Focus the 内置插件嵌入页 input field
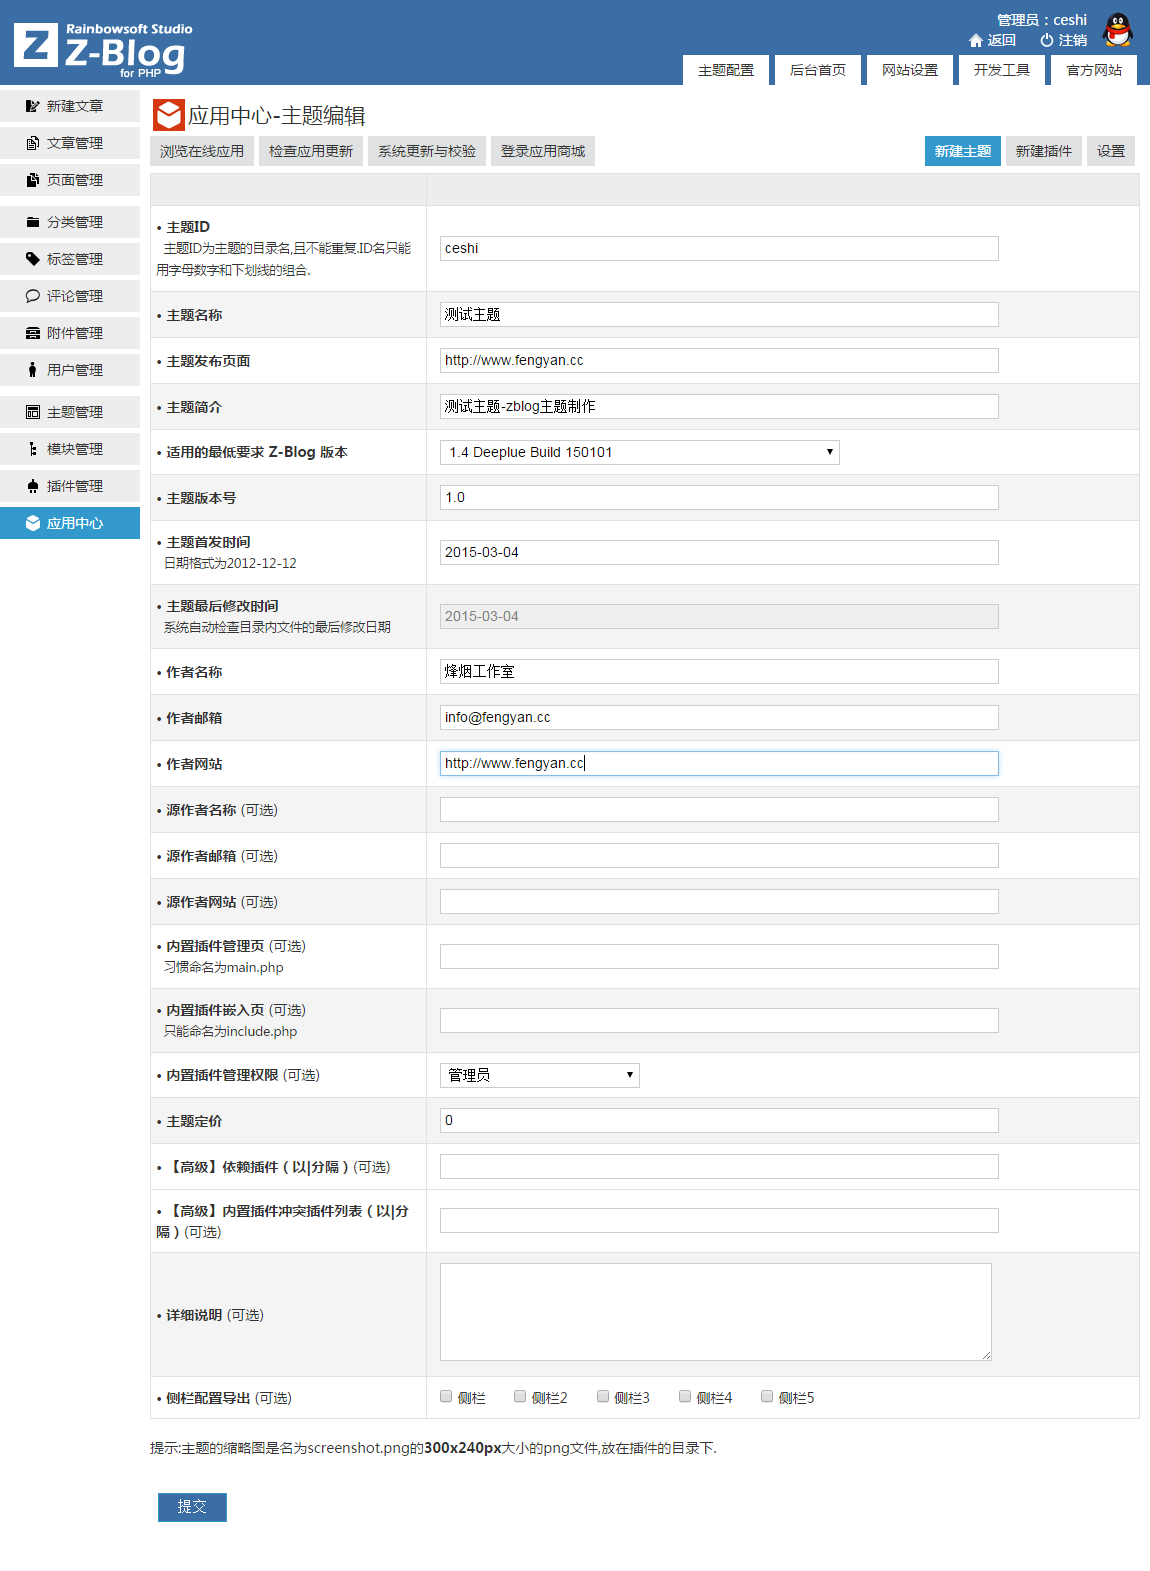Screen dimensions: 1150x1571 click(x=719, y=1020)
